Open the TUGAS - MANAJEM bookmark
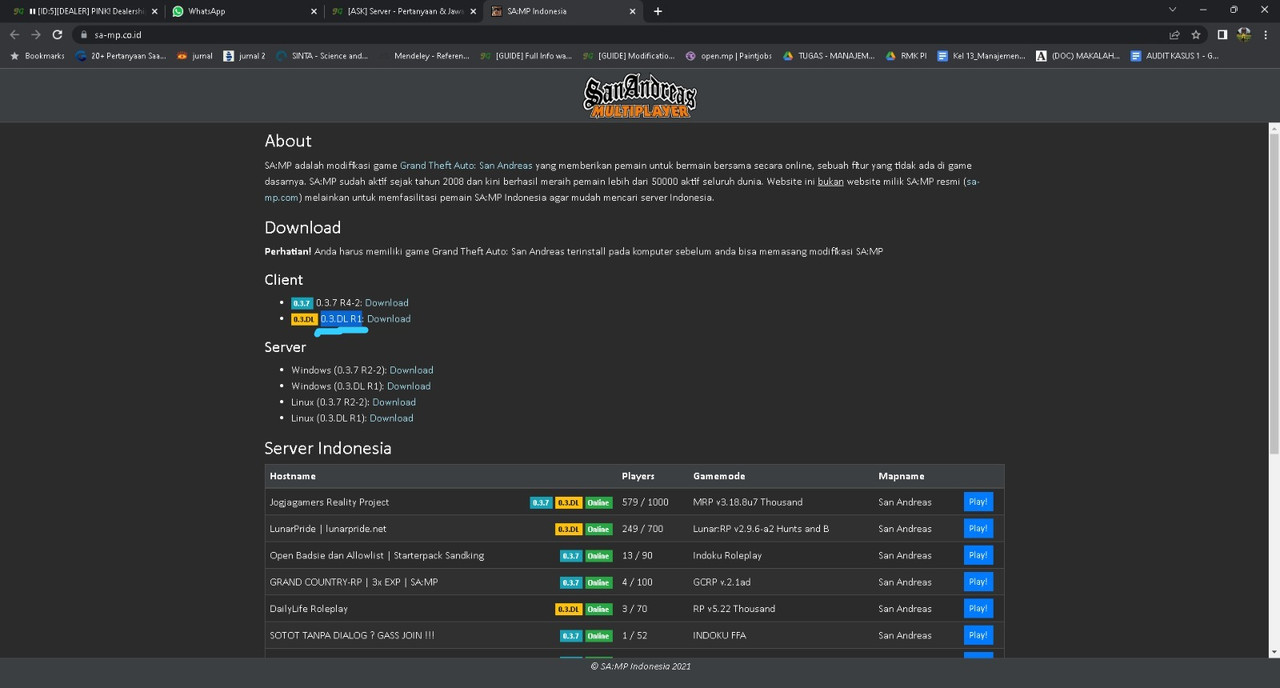The image size is (1280, 688). tap(828, 56)
